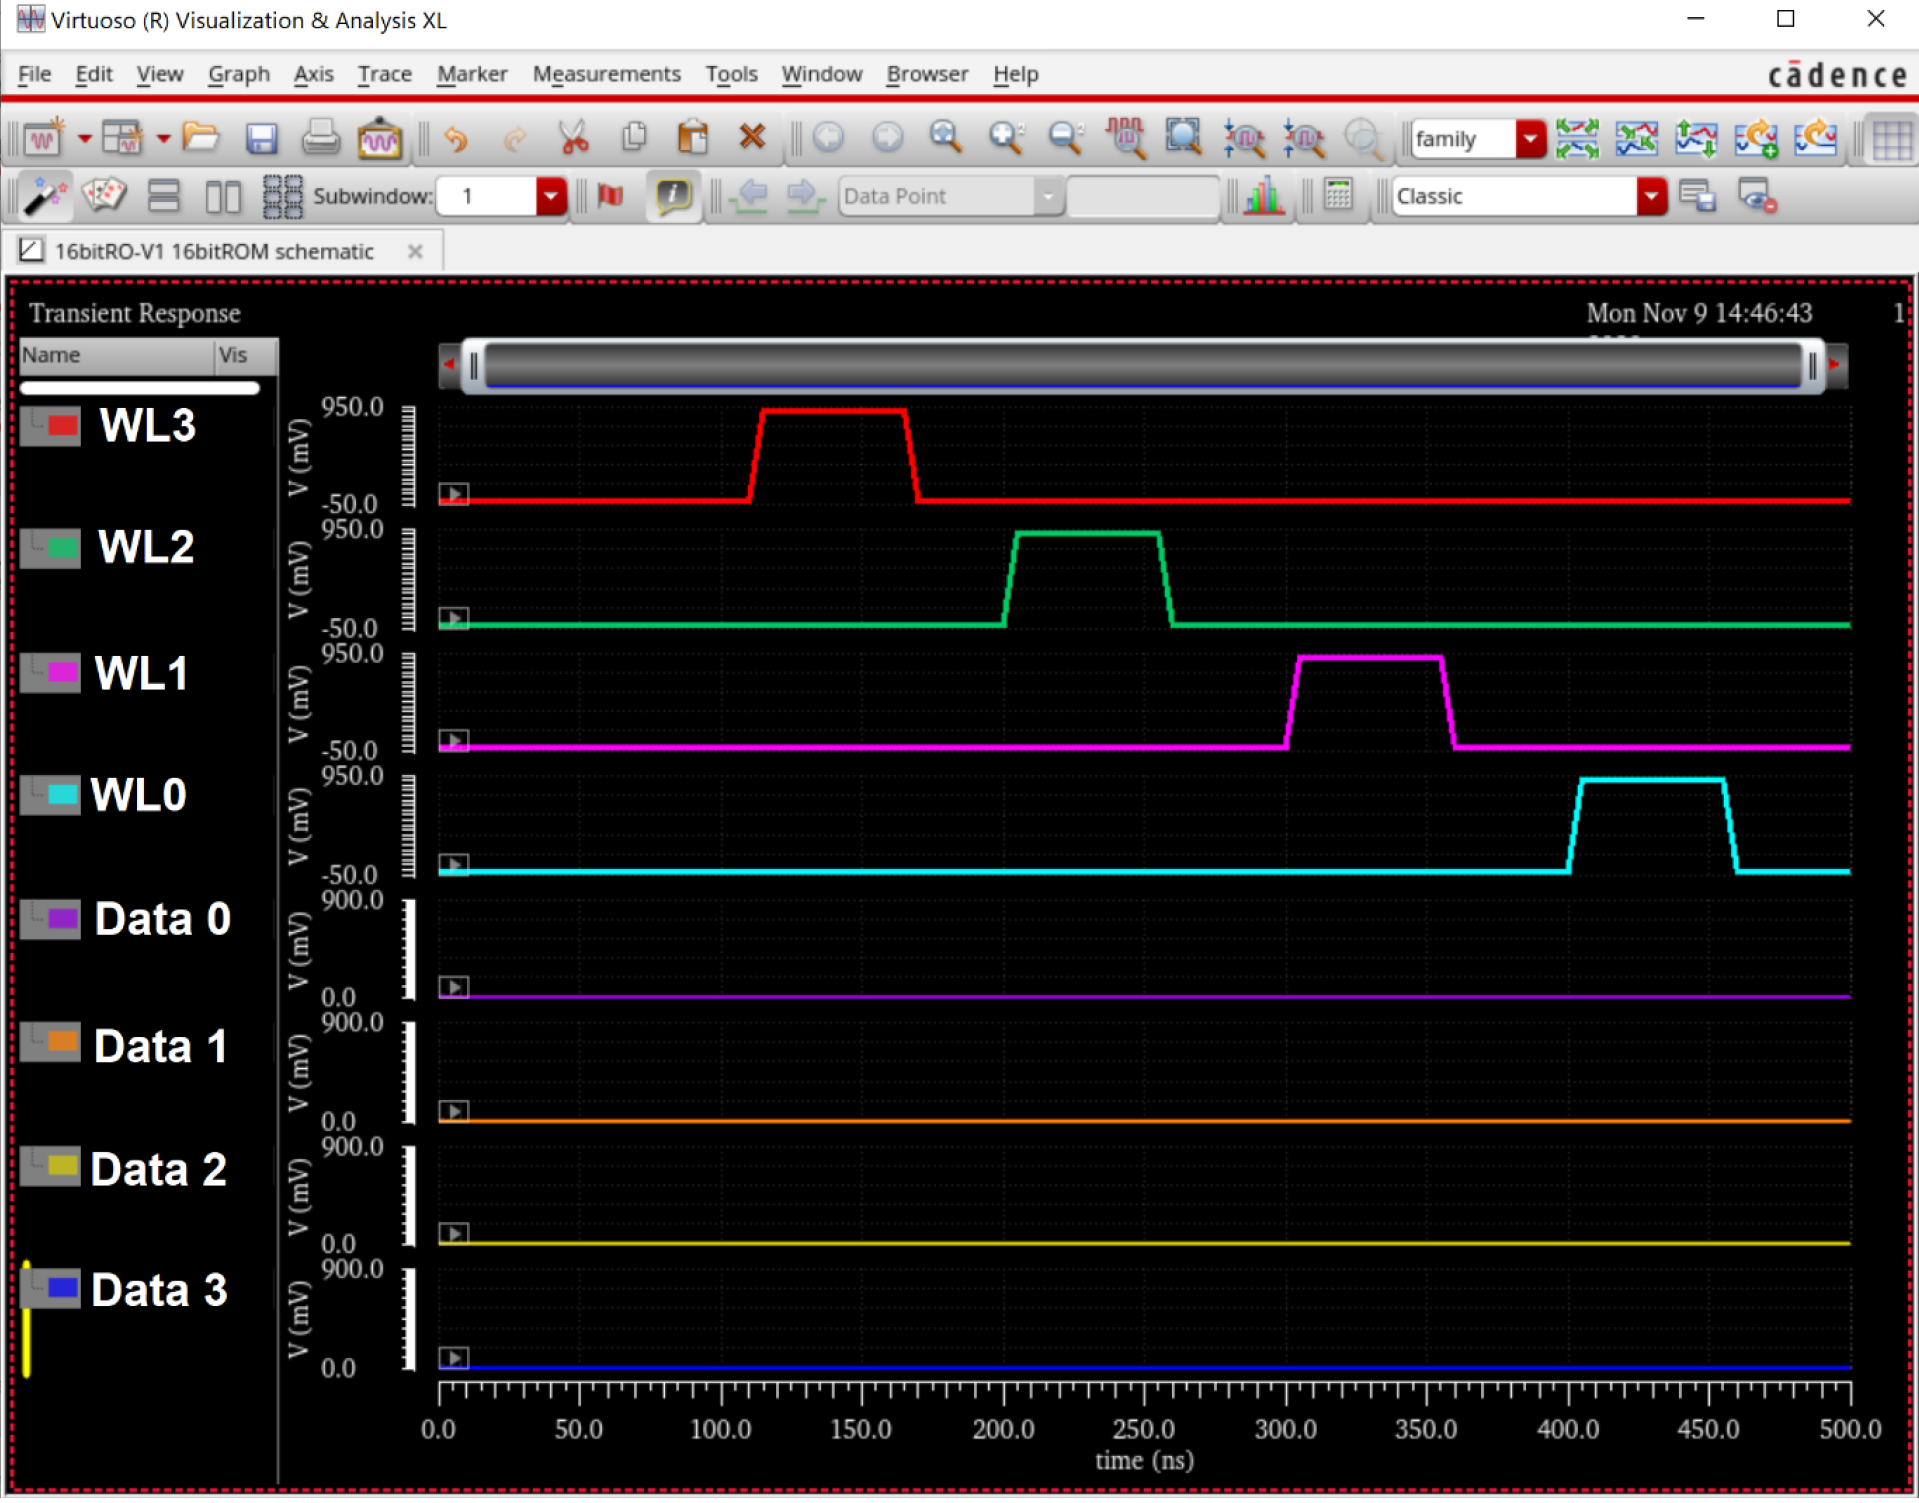Save the session with the floppy disk icon
Screen dimensions: 1919x1503
tap(261, 138)
